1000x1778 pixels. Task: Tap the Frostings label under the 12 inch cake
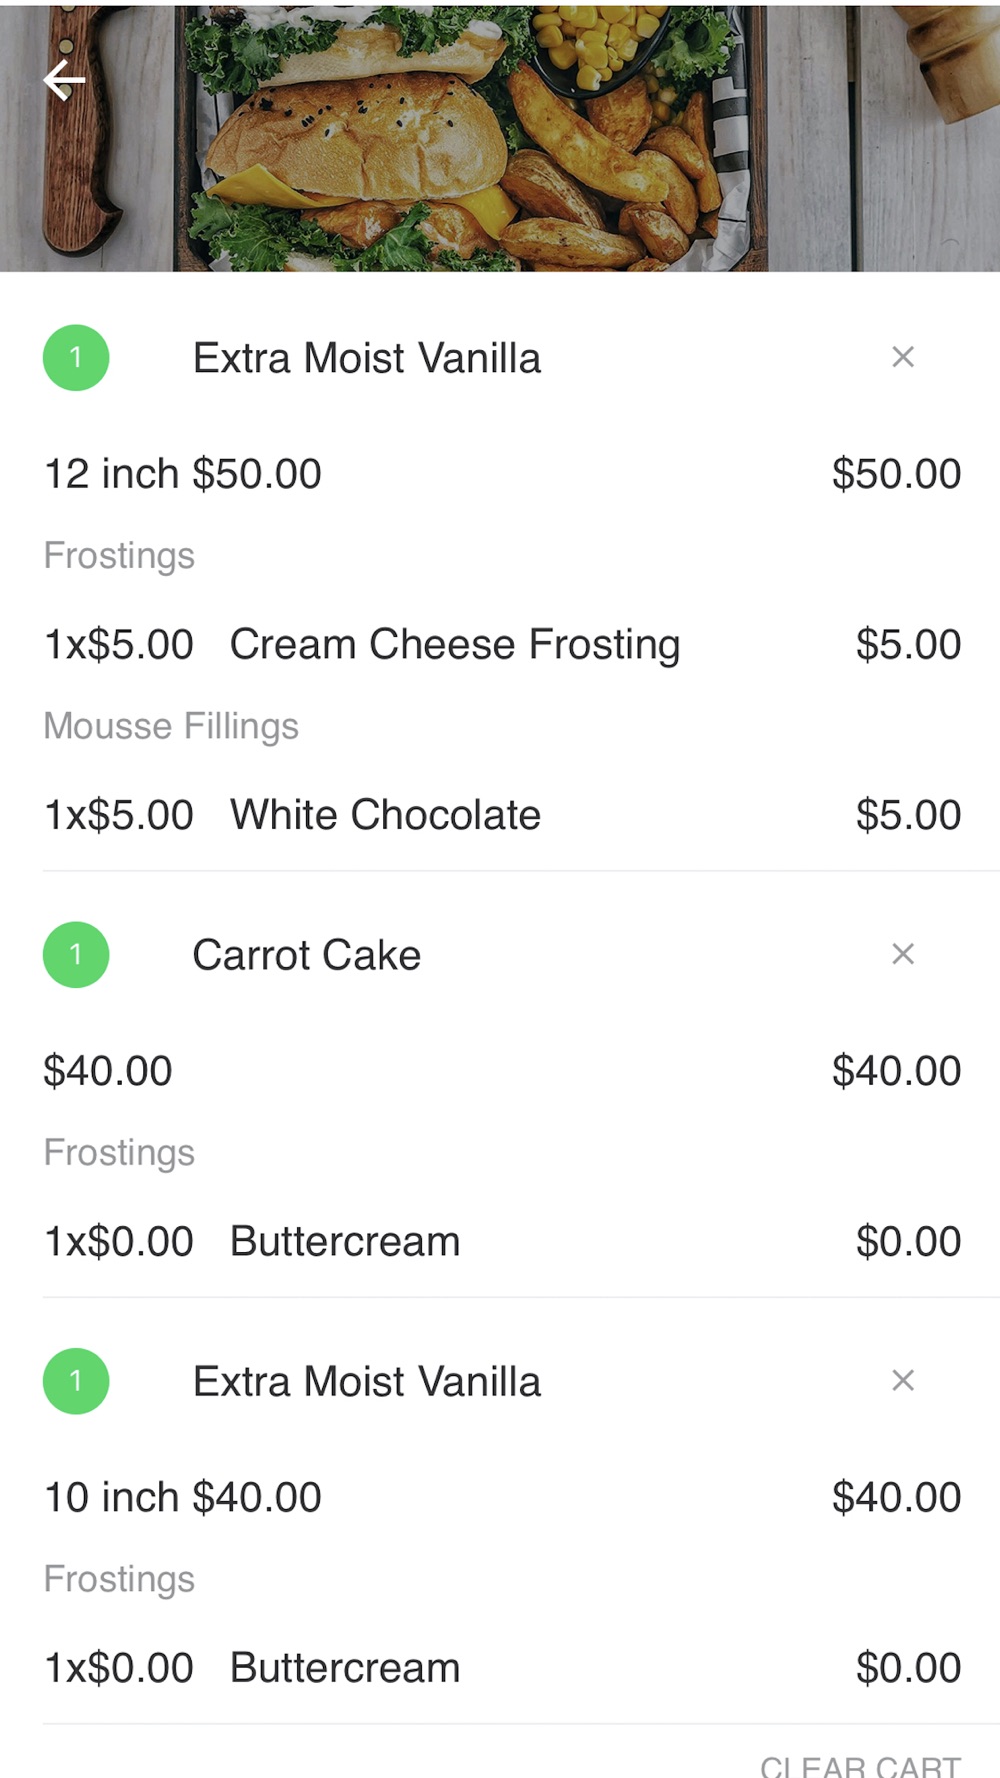tap(119, 556)
